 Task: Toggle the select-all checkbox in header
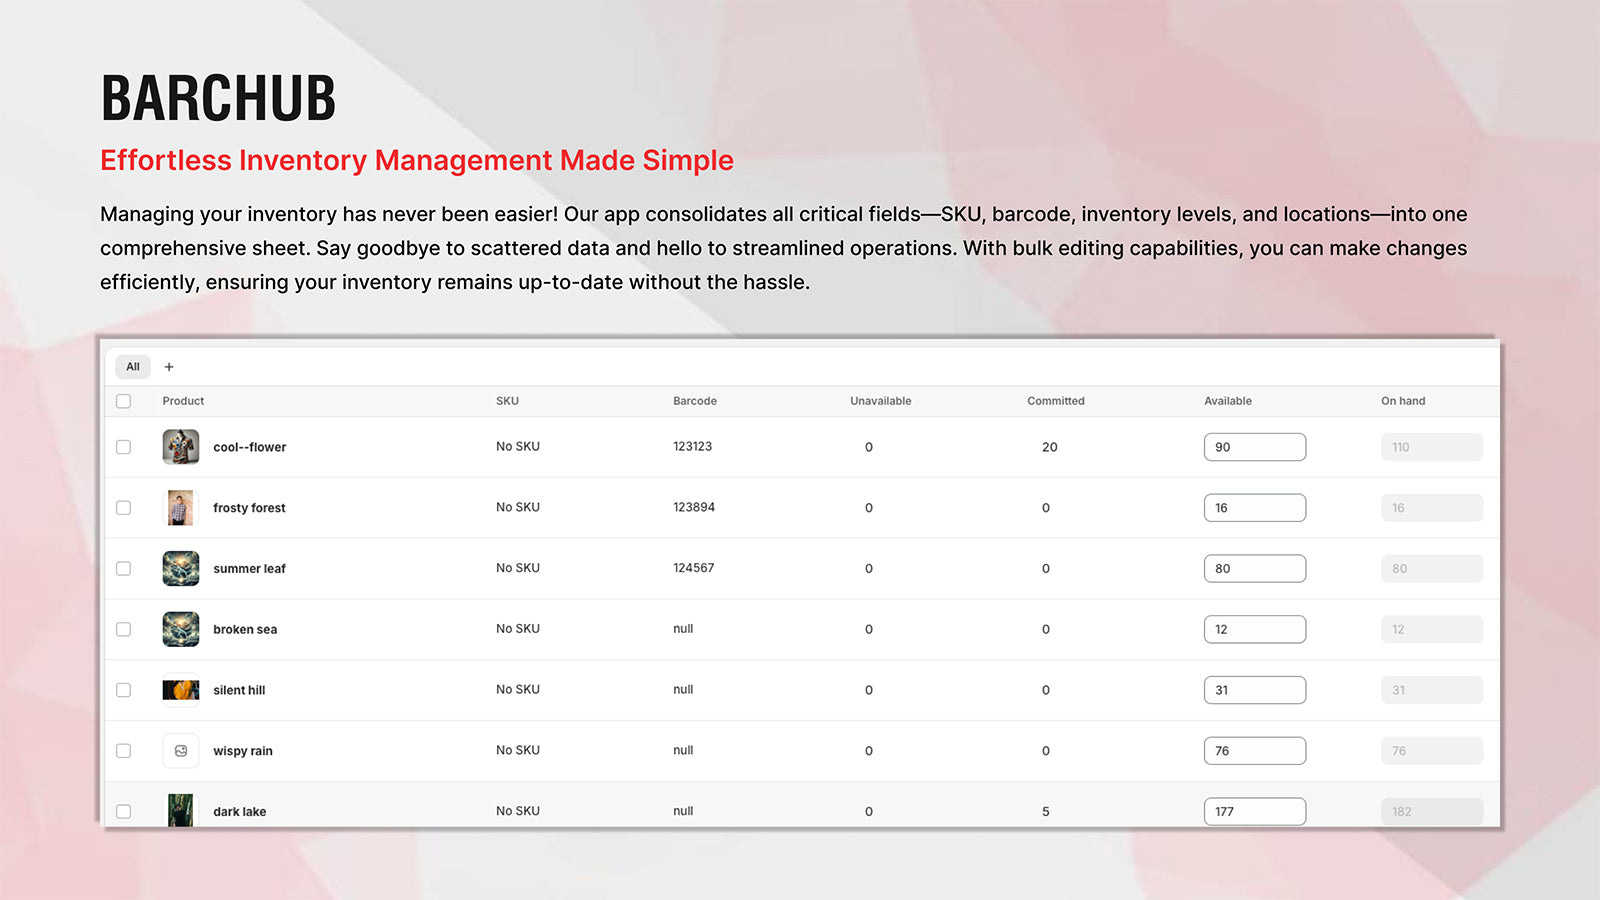point(124,401)
